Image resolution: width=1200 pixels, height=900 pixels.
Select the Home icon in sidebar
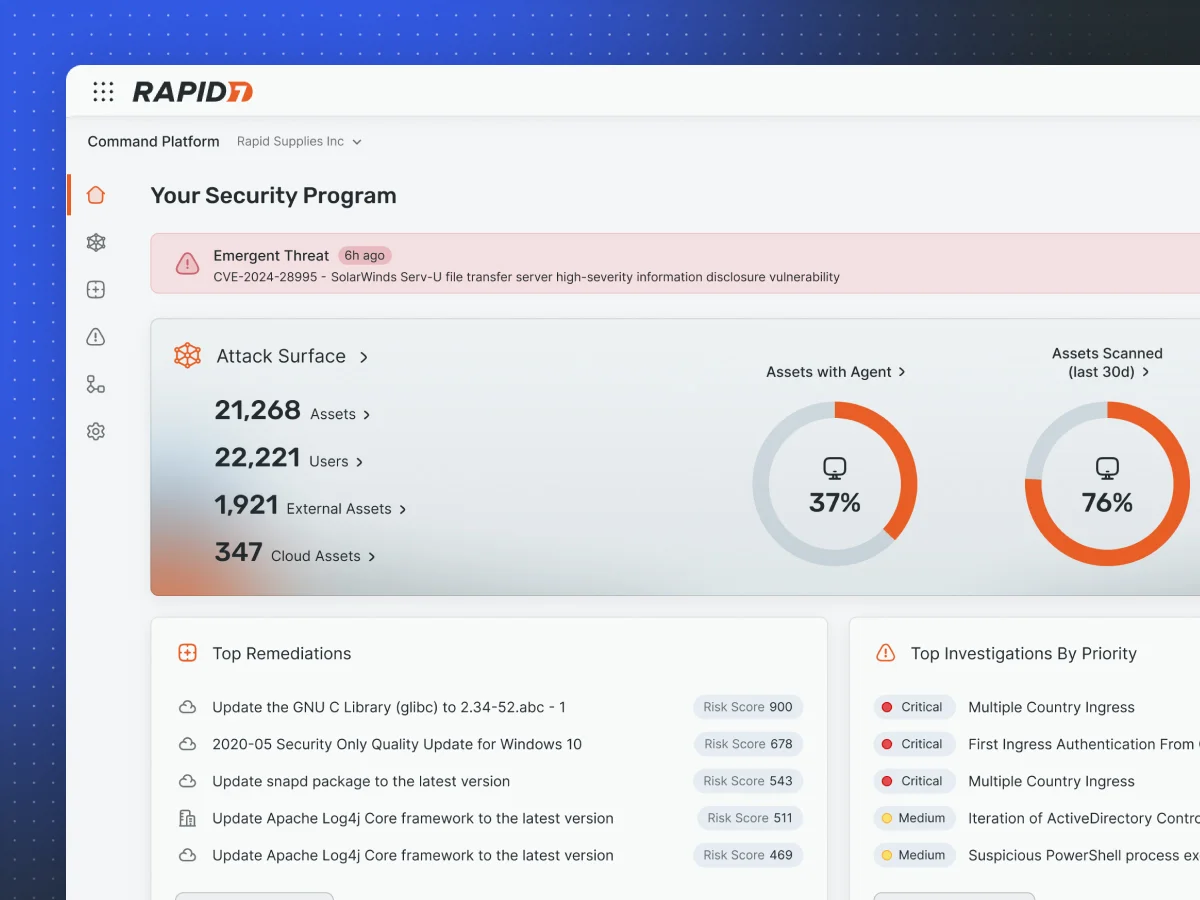coord(96,195)
